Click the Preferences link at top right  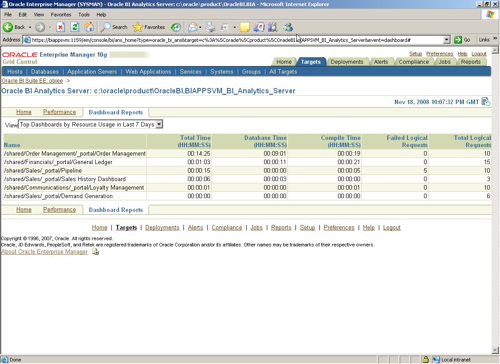point(439,54)
